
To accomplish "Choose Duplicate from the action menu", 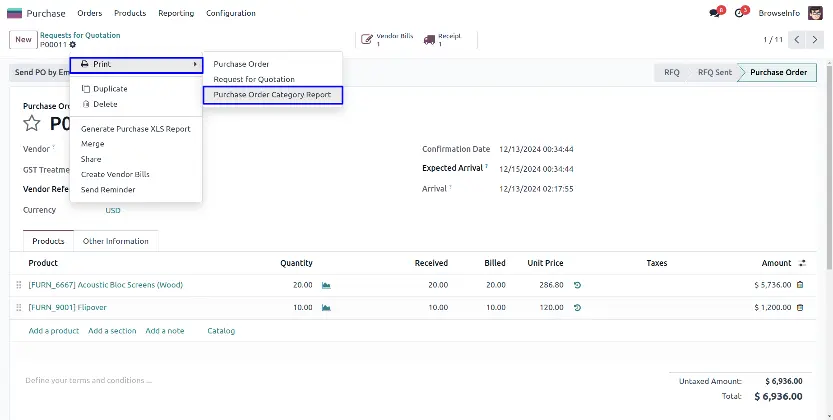I will [x=110, y=89].
